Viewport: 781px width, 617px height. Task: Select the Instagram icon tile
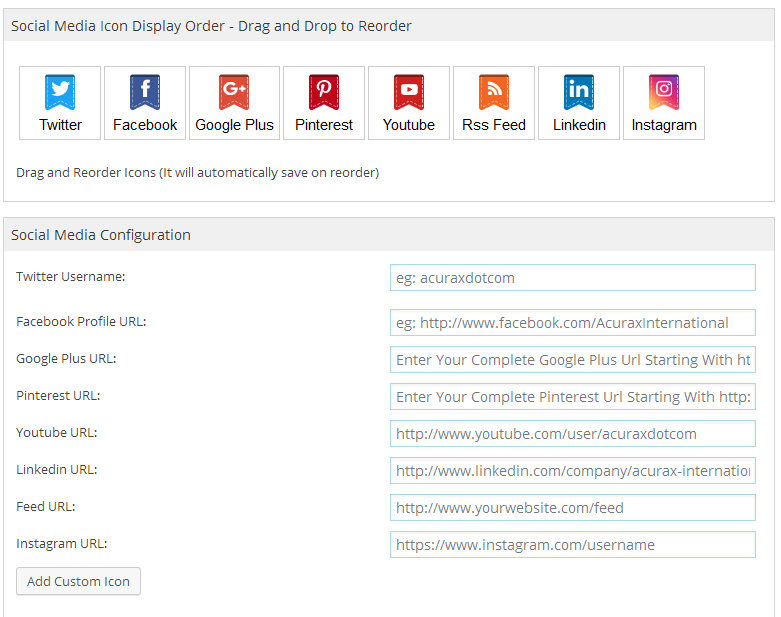[x=664, y=103]
